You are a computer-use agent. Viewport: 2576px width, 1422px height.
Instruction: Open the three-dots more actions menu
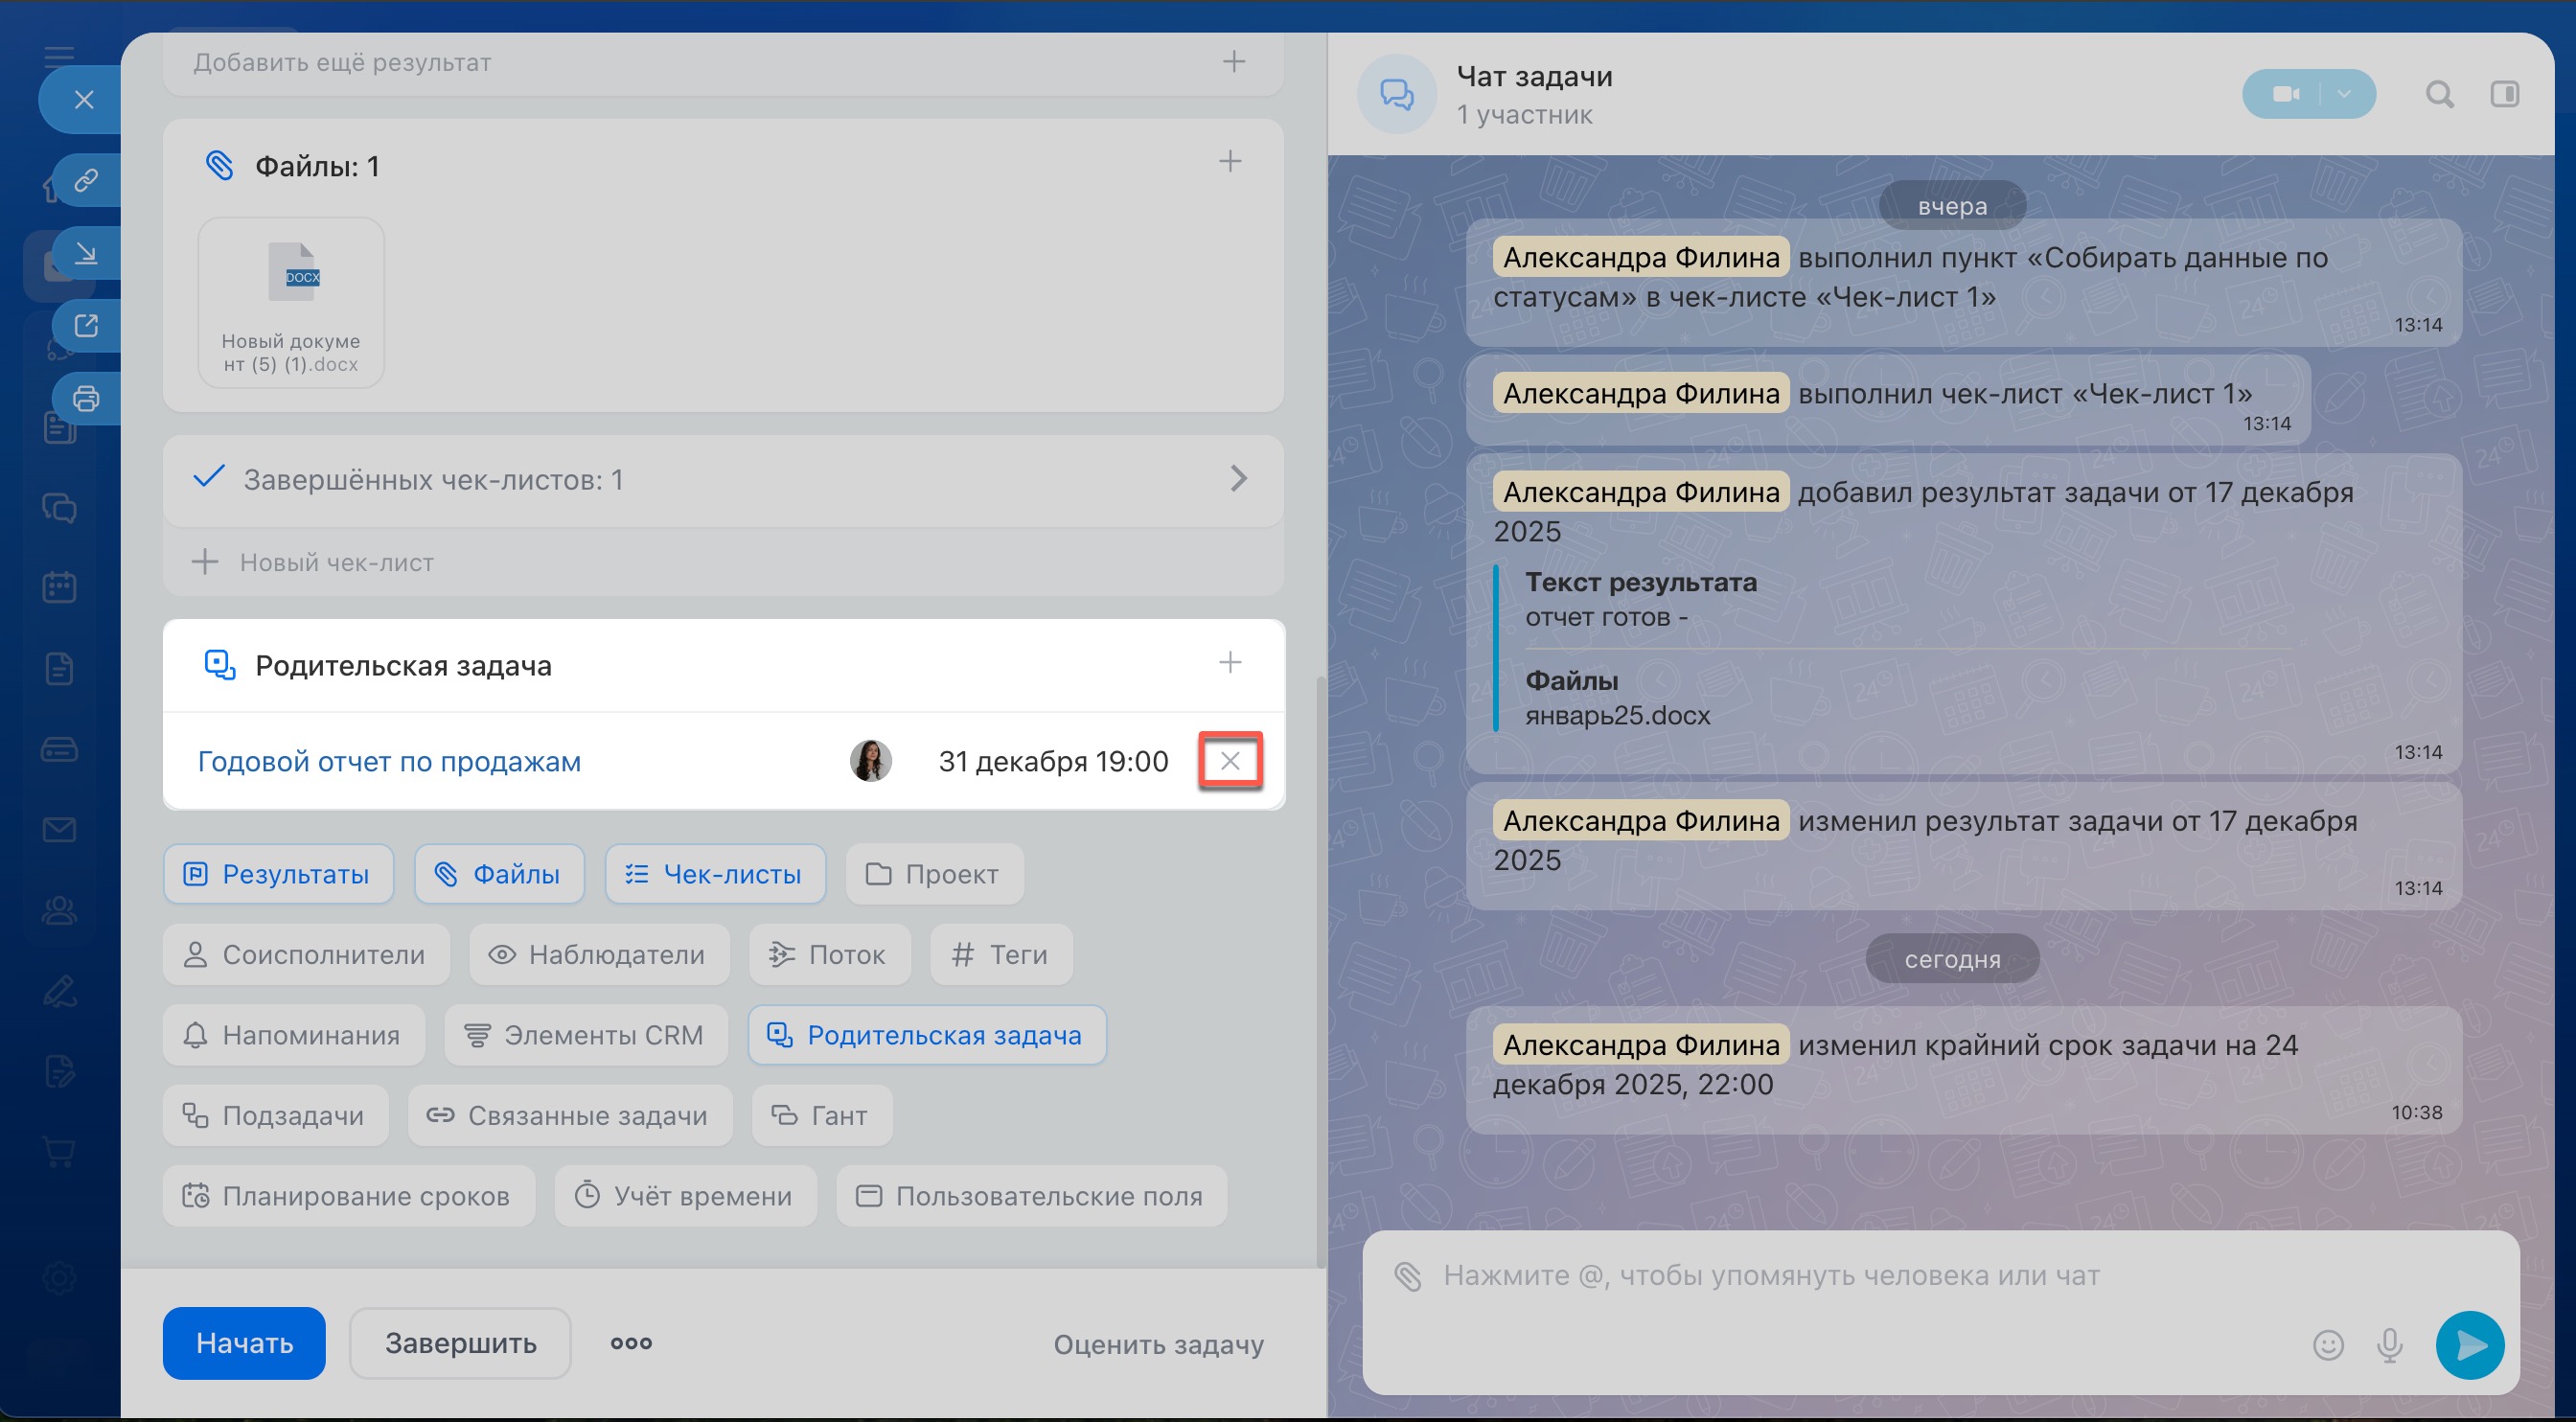click(x=631, y=1343)
